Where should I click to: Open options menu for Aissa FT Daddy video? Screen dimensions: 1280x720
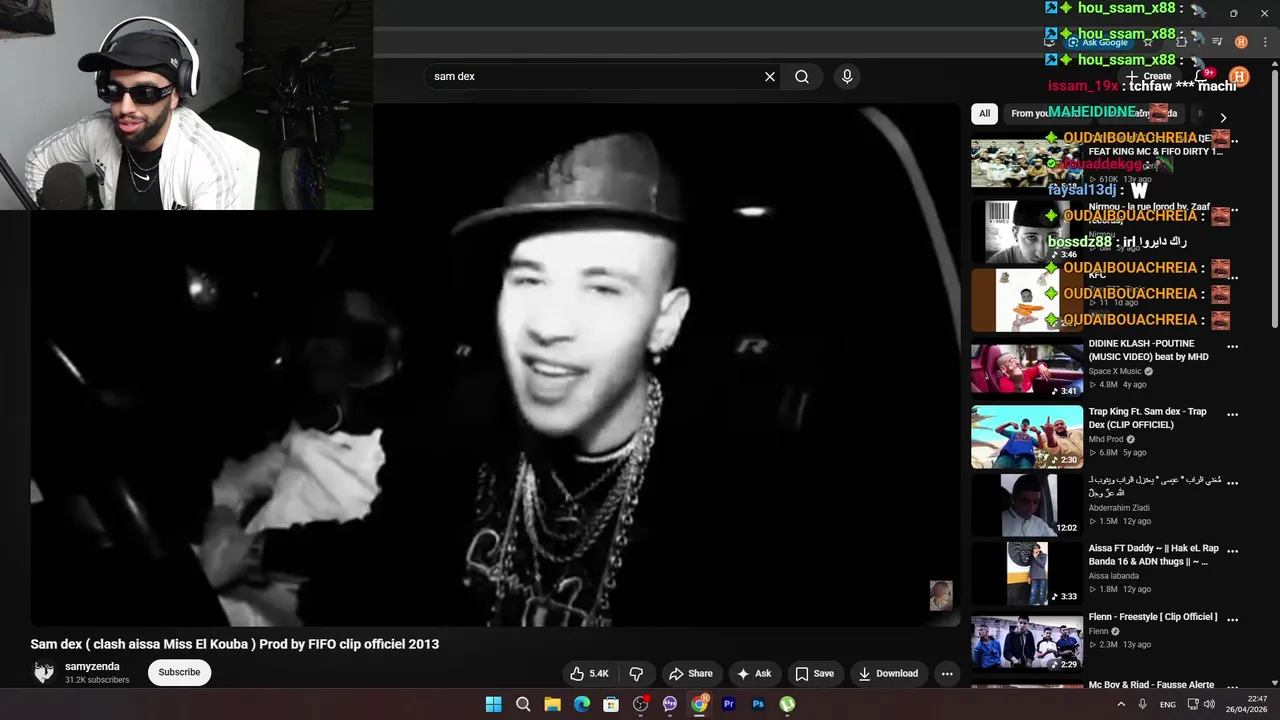pyautogui.click(x=1232, y=551)
